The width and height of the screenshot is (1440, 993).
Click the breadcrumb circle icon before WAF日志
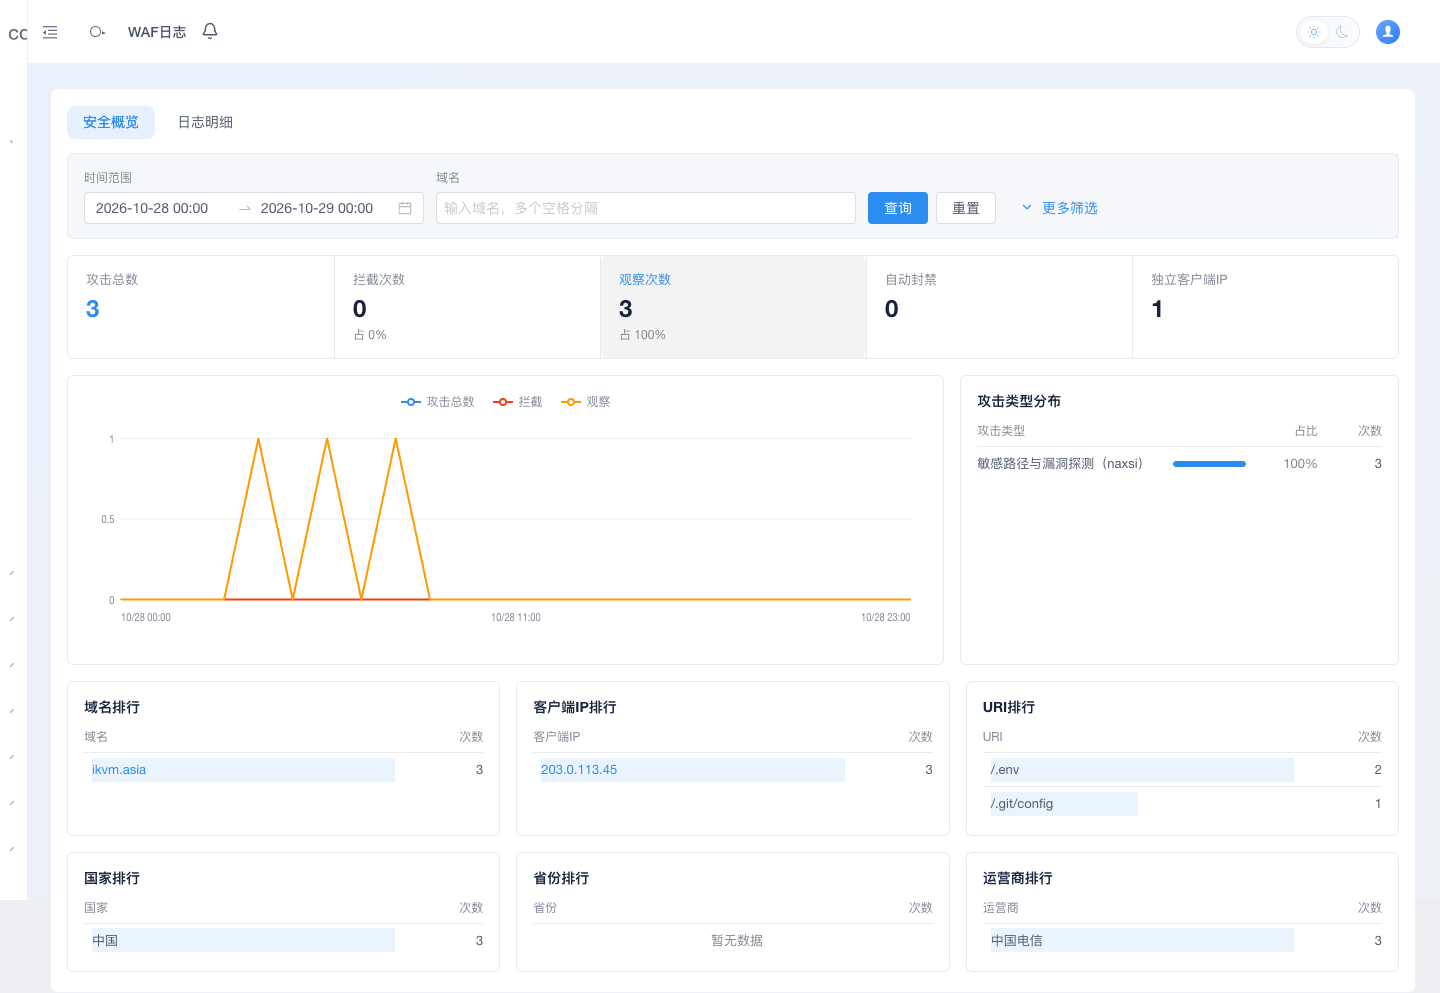[97, 32]
